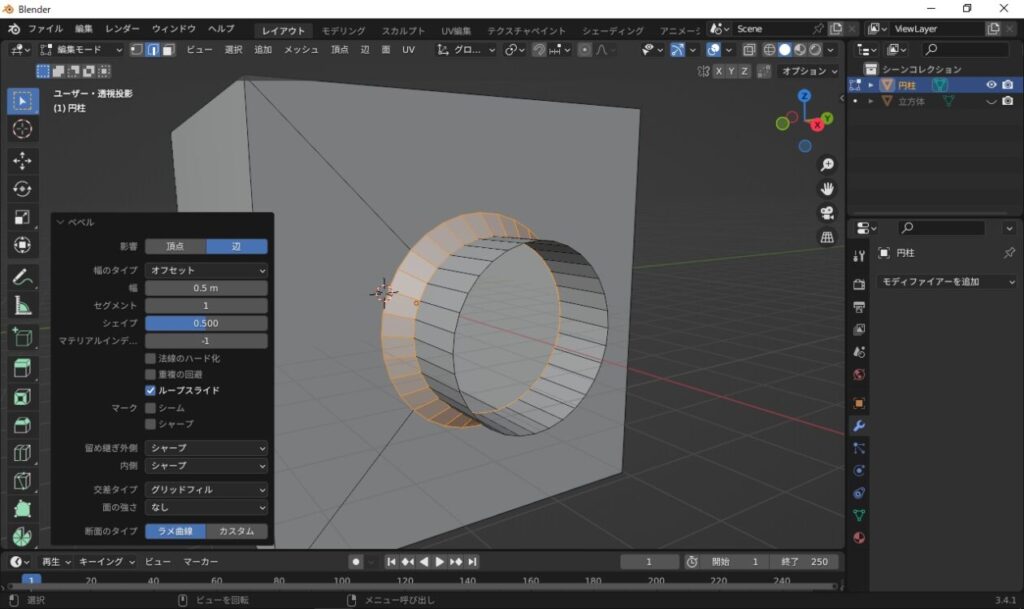Select the カスタム profile type button

pos(237,531)
